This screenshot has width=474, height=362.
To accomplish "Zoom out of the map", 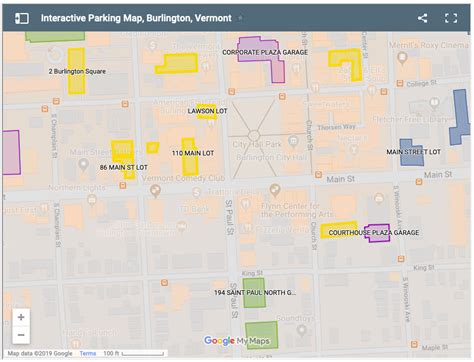I will tap(21, 335).
